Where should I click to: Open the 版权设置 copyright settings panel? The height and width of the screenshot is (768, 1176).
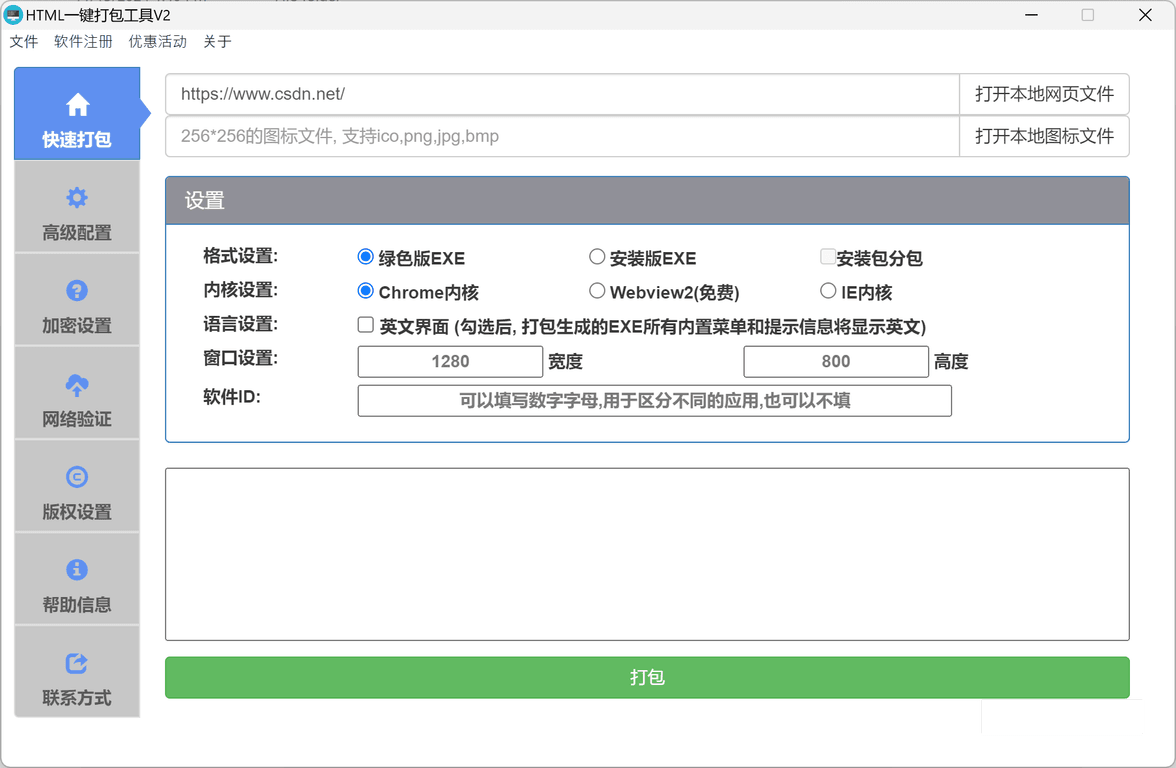77,486
